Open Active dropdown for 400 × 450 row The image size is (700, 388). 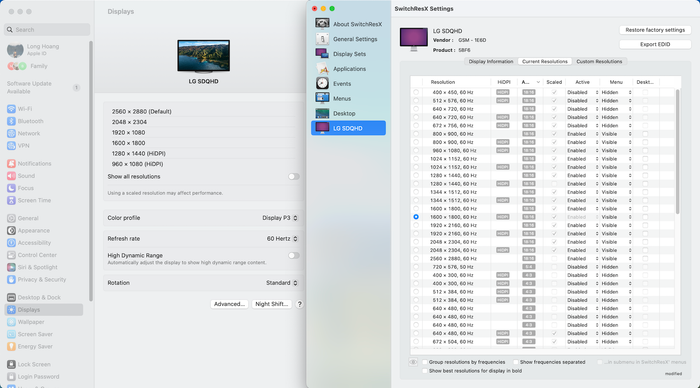(582, 92)
